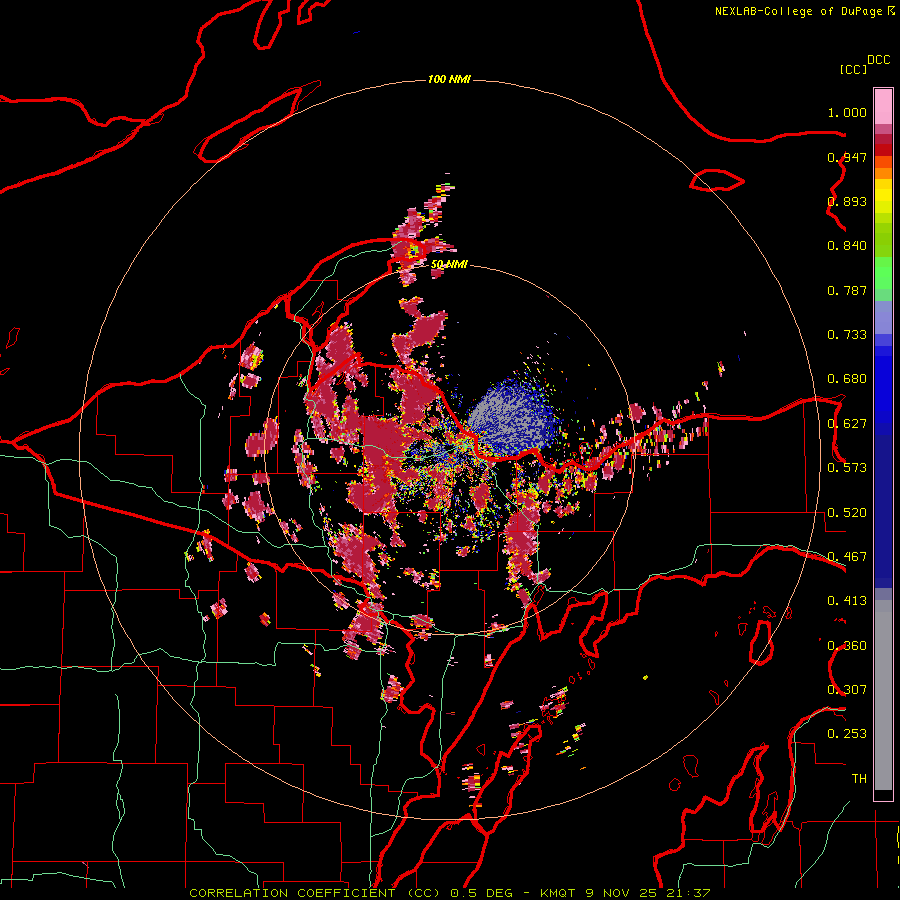Click the 0.573 color scale value
900x900 pixels.
tap(847, 468)
